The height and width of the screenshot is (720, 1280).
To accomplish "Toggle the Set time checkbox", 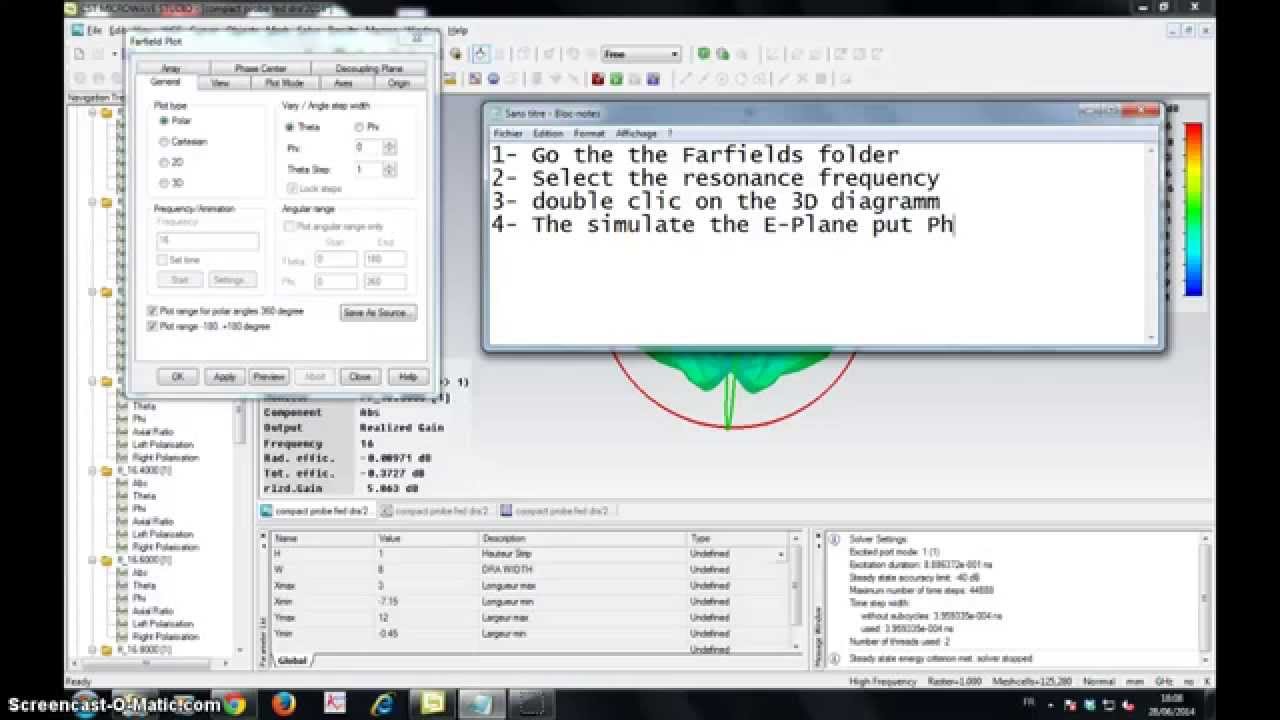I will coord(162,260).
